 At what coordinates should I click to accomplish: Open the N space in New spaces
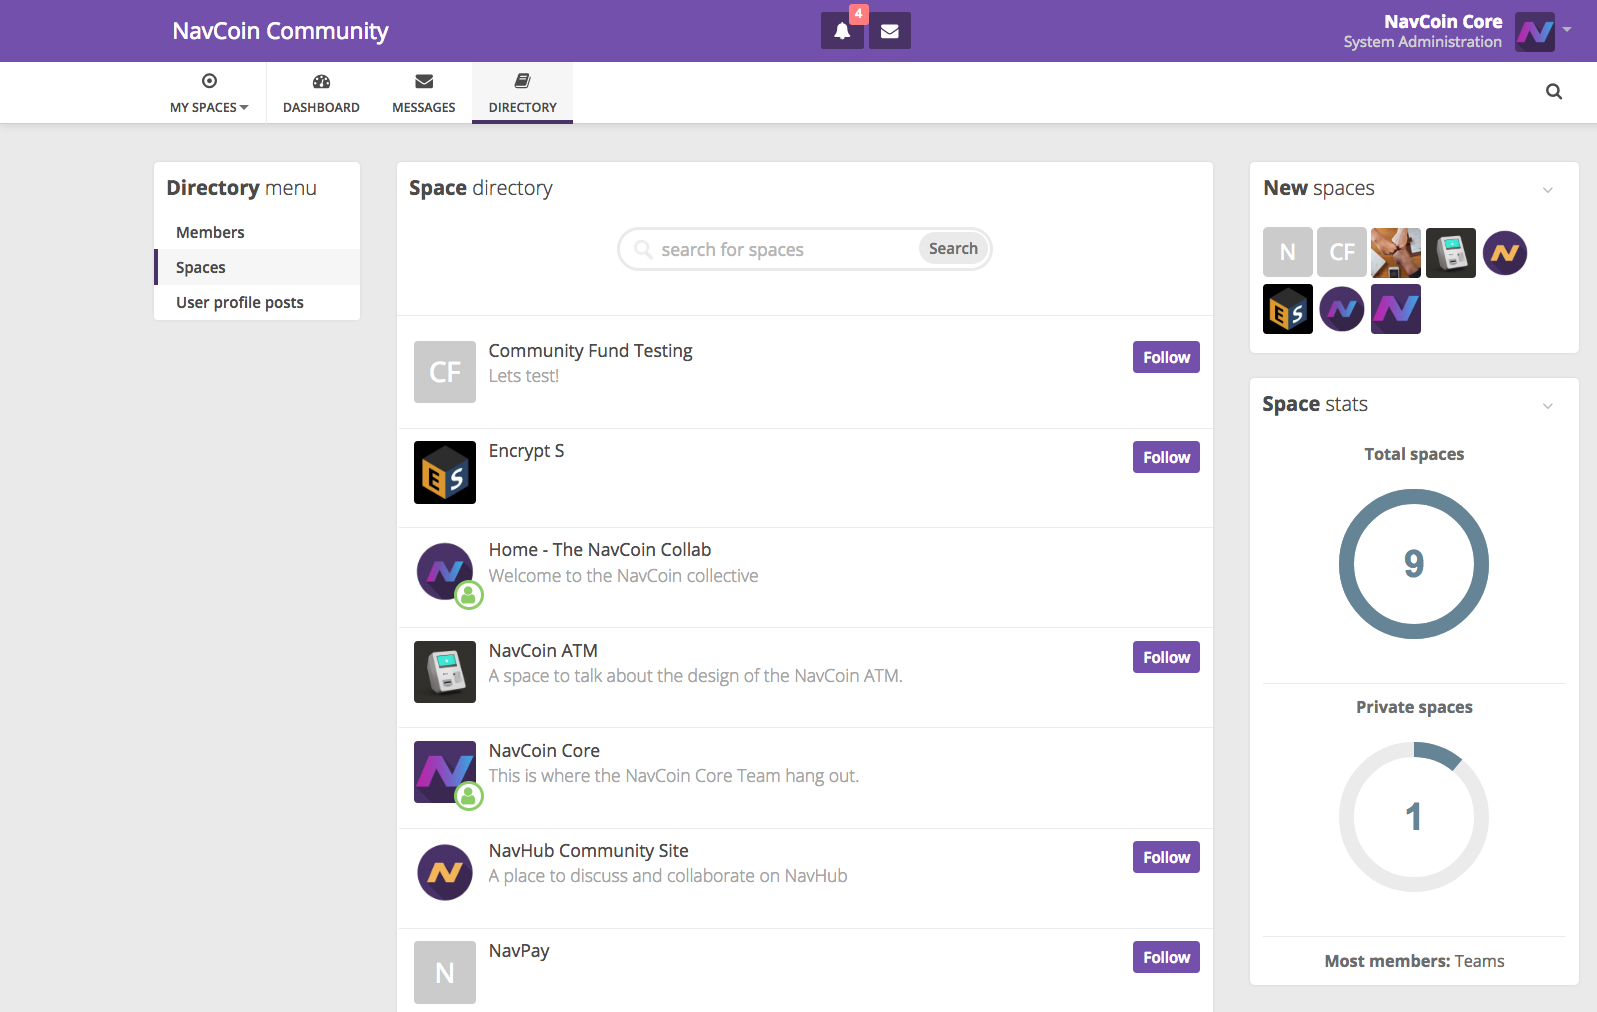tap(1288, 253)
